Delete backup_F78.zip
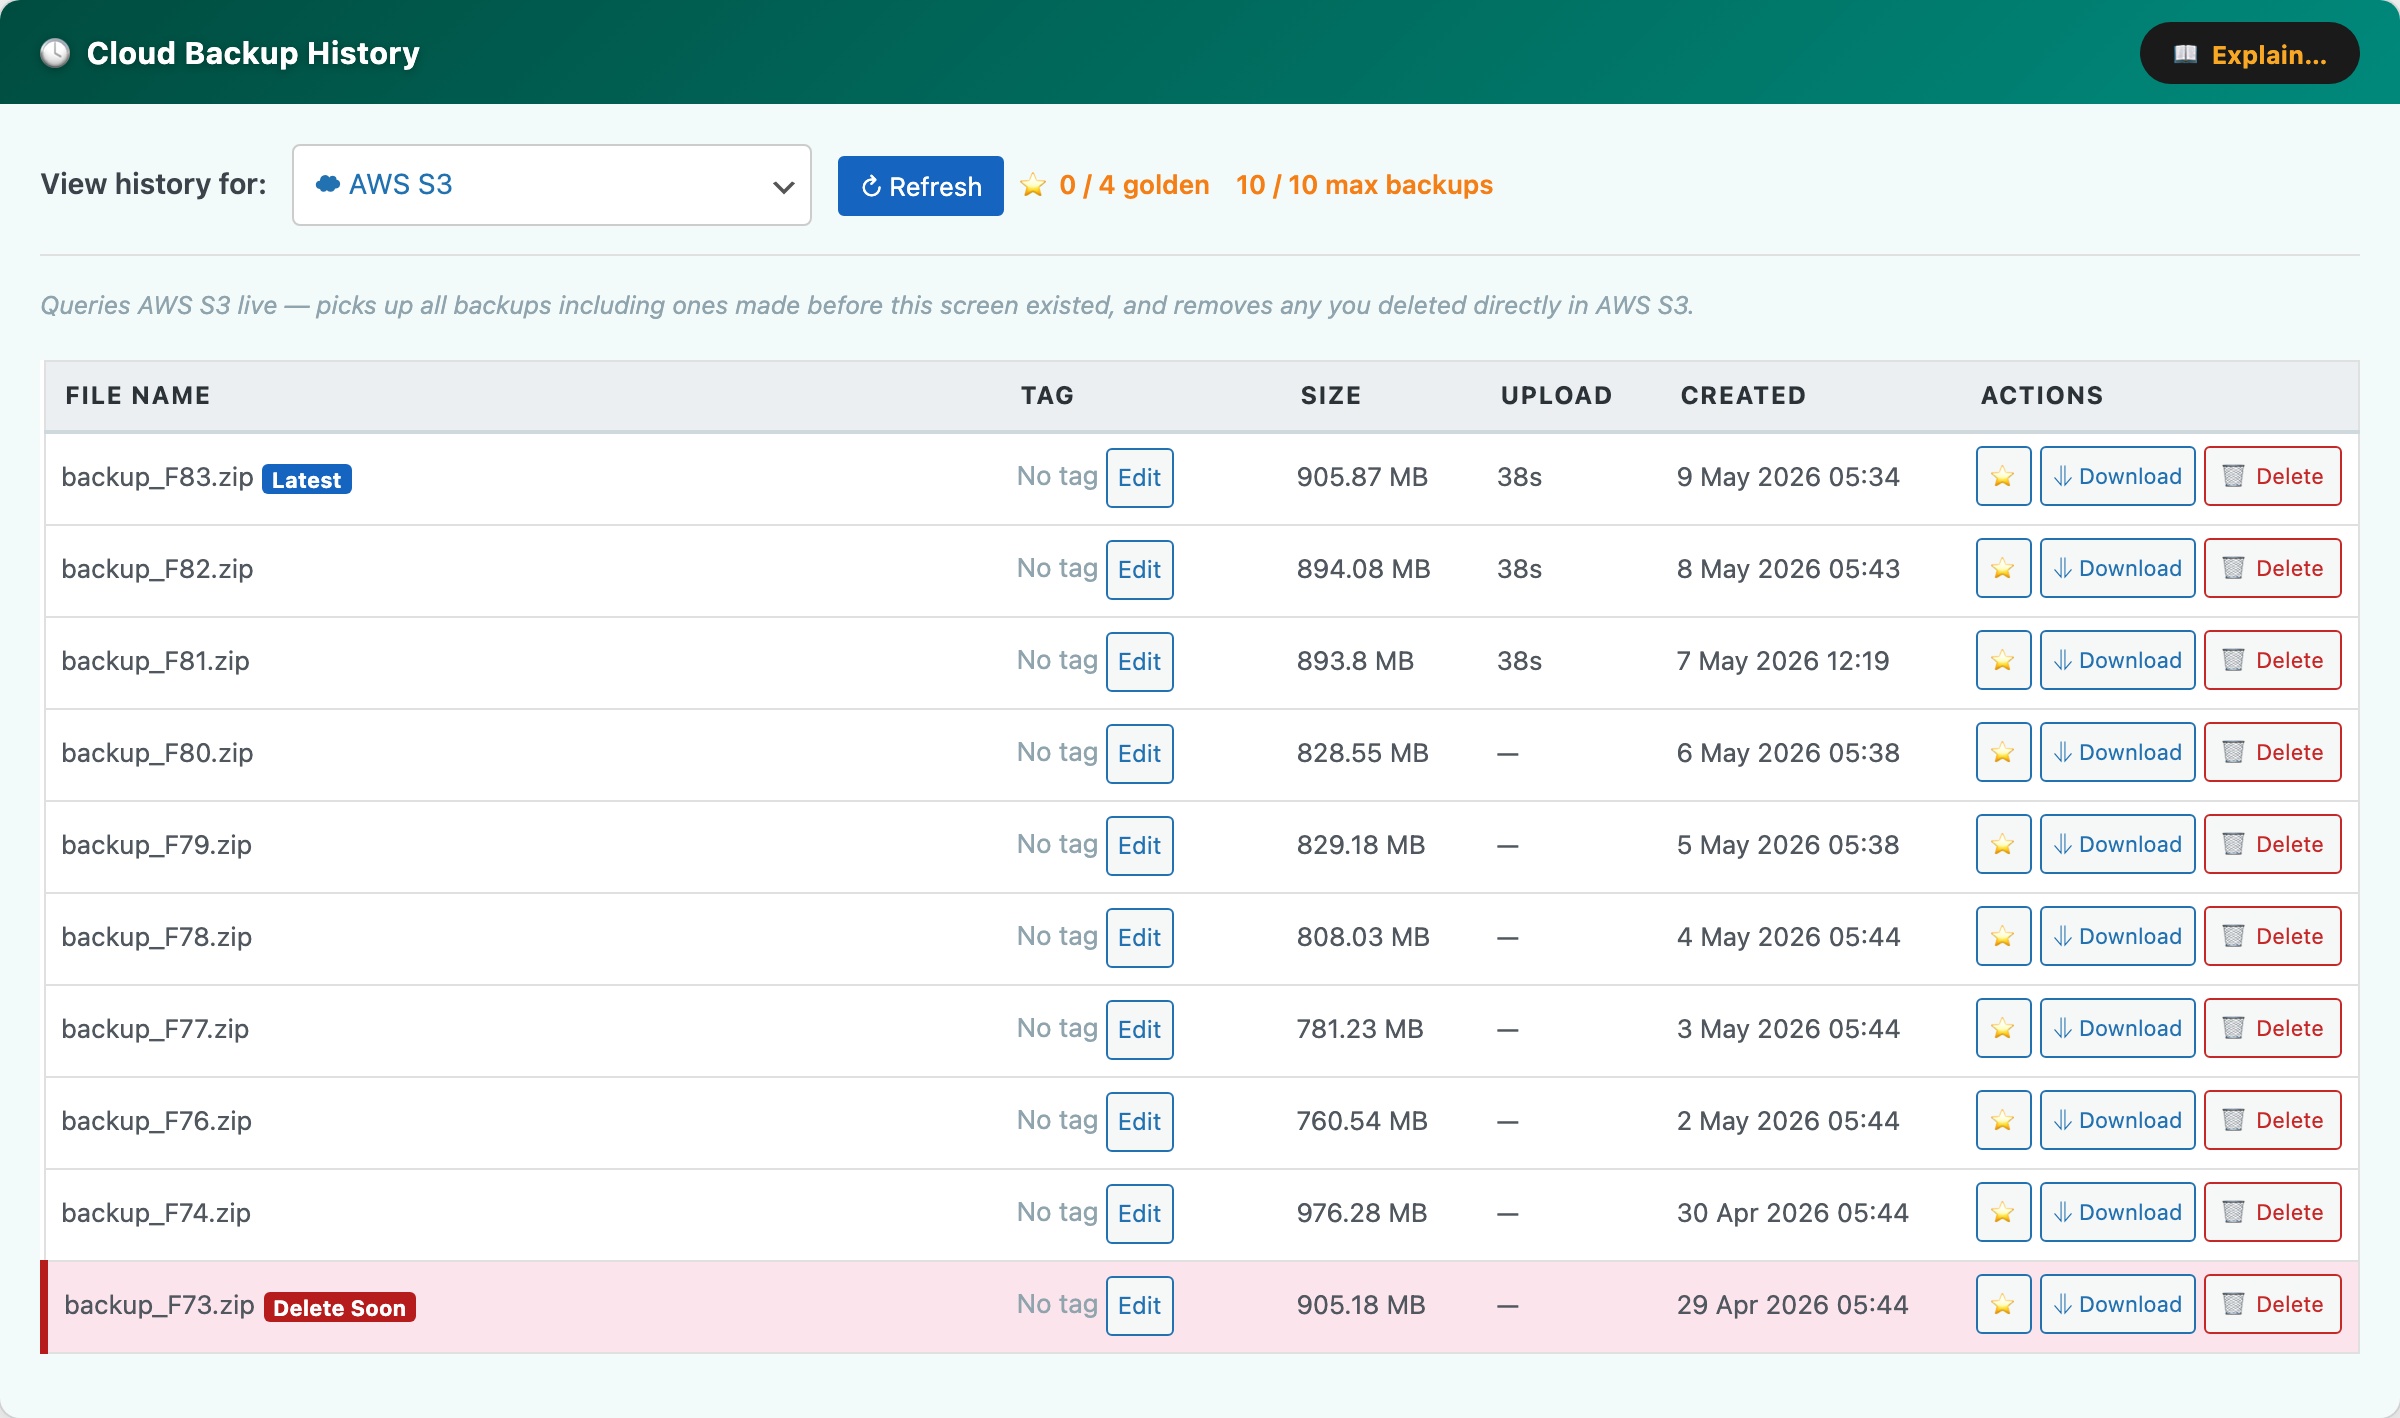 (2273, 937)
